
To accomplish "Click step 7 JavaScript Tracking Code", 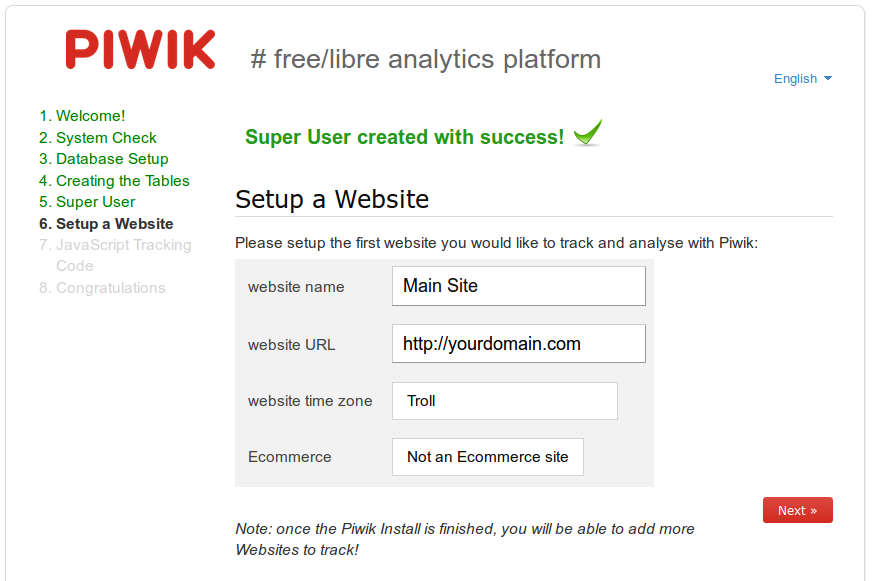I will tap(115, 255).
